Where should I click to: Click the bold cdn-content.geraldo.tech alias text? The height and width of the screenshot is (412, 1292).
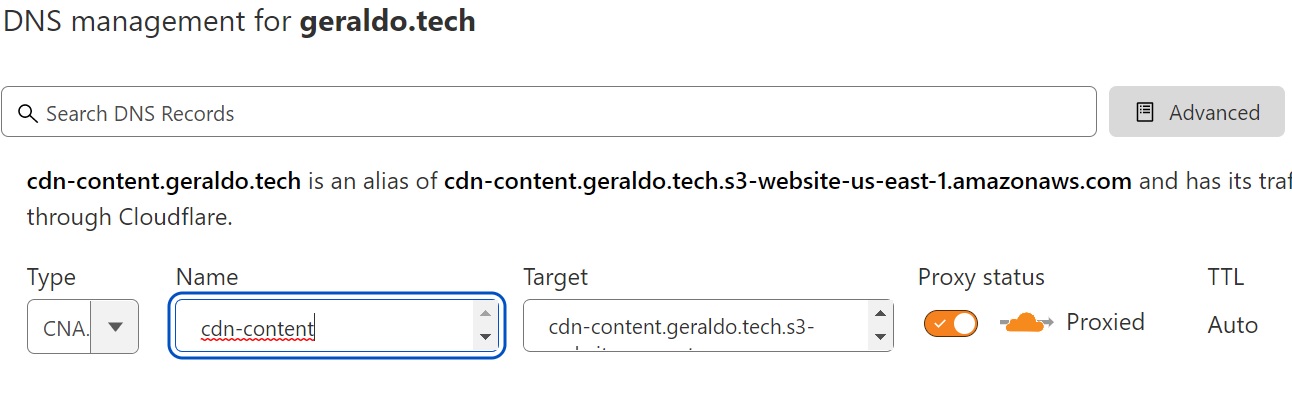pos(164,182)
